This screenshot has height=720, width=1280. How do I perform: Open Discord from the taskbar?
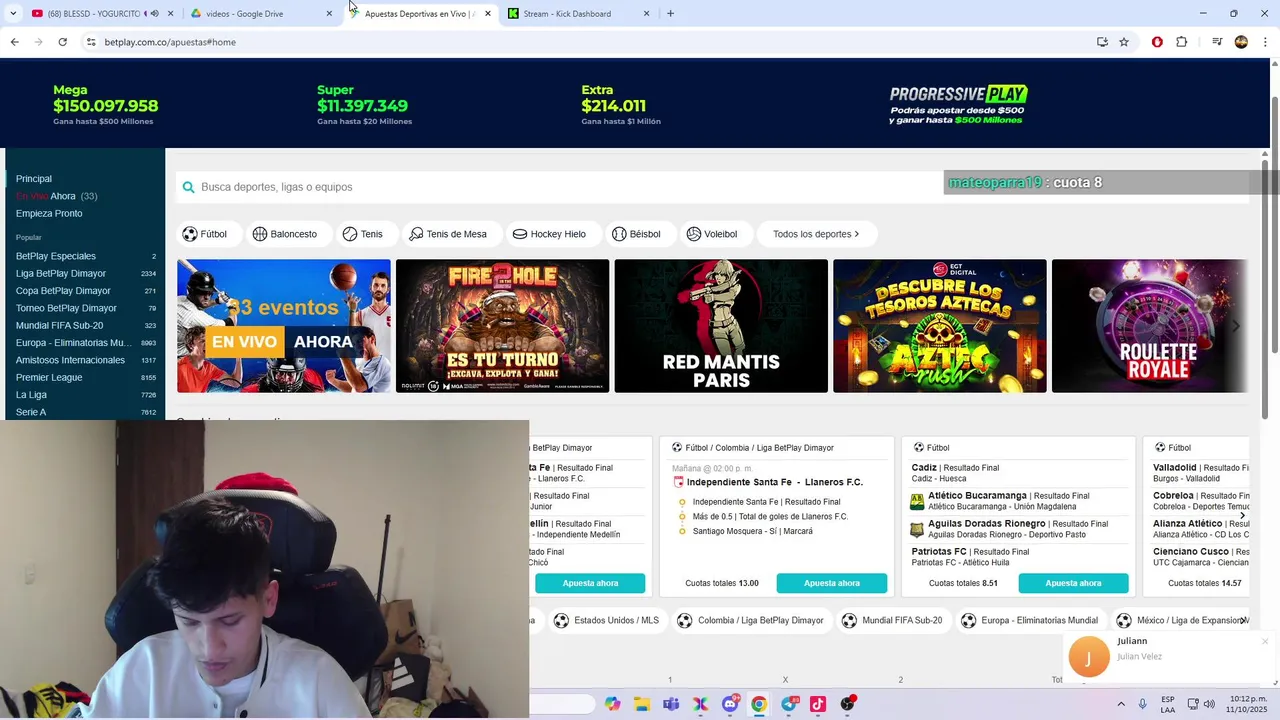click(730, 704)
